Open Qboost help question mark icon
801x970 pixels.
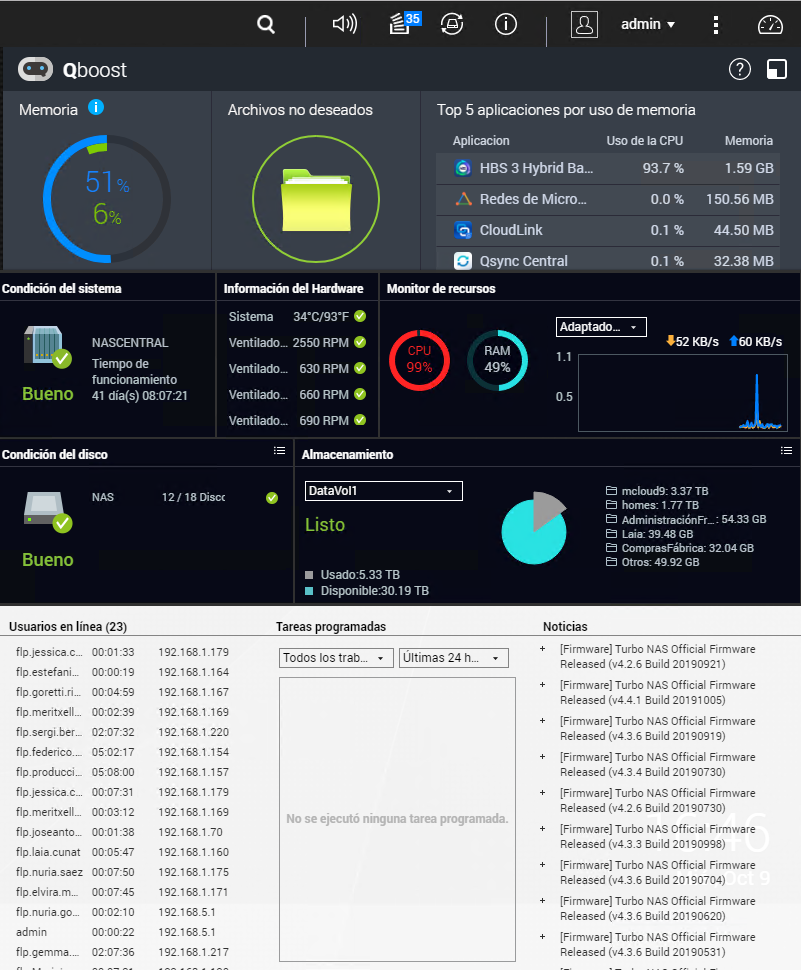739,69
